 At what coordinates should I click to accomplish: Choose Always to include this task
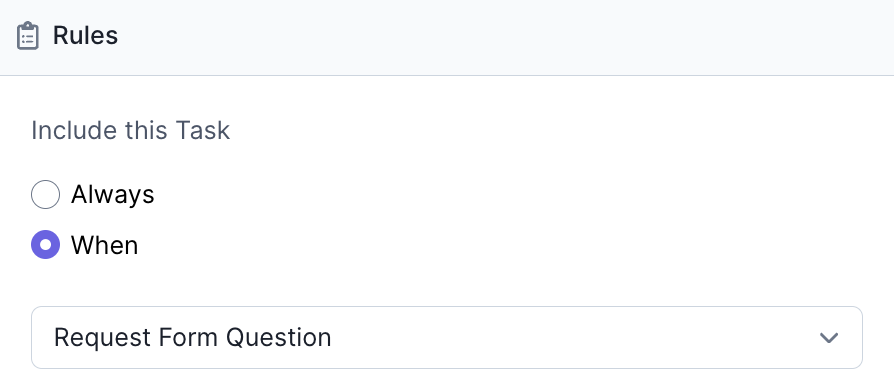(x=46, y=195)
